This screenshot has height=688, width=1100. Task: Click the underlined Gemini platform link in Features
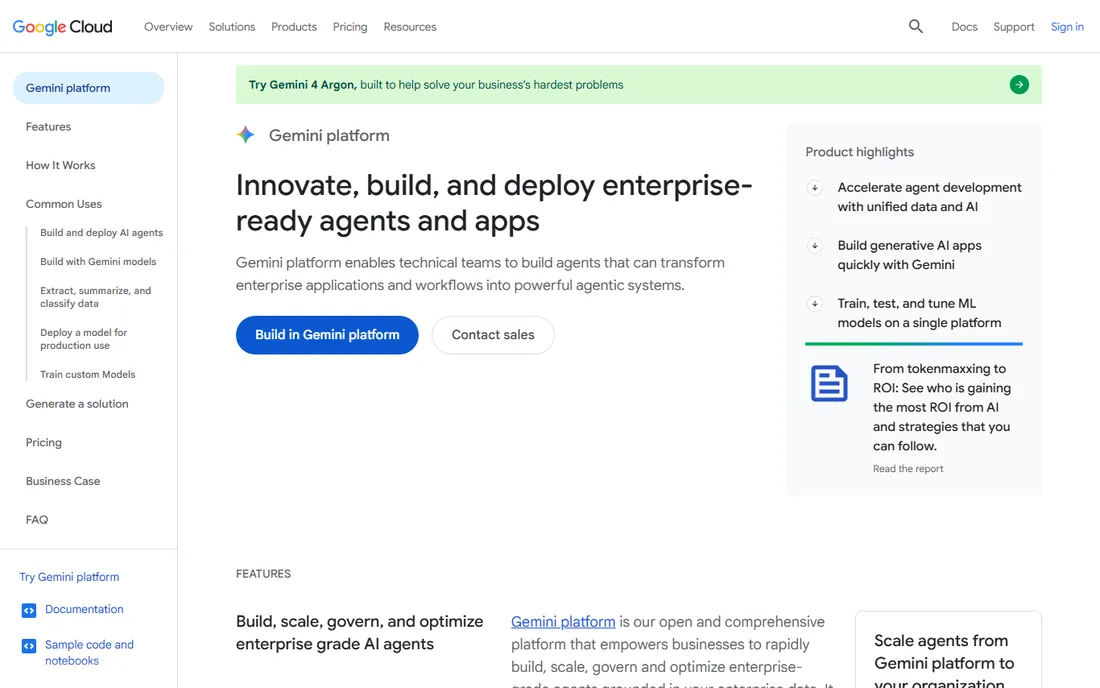click(563, 621)
